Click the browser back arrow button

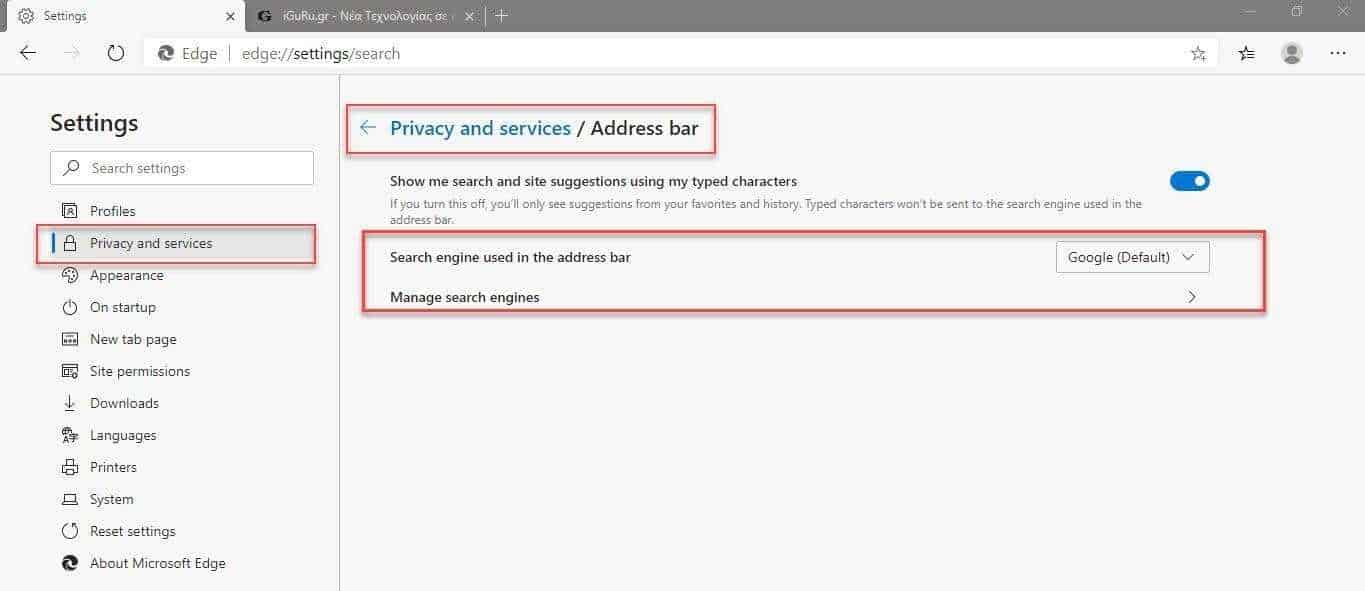(x=28, y=53)
